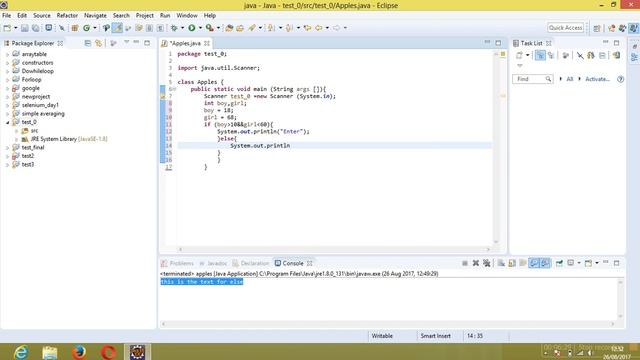Click Open Console icon in console toolbar
Screen dimensions: 640x360
tap(588, 263)
